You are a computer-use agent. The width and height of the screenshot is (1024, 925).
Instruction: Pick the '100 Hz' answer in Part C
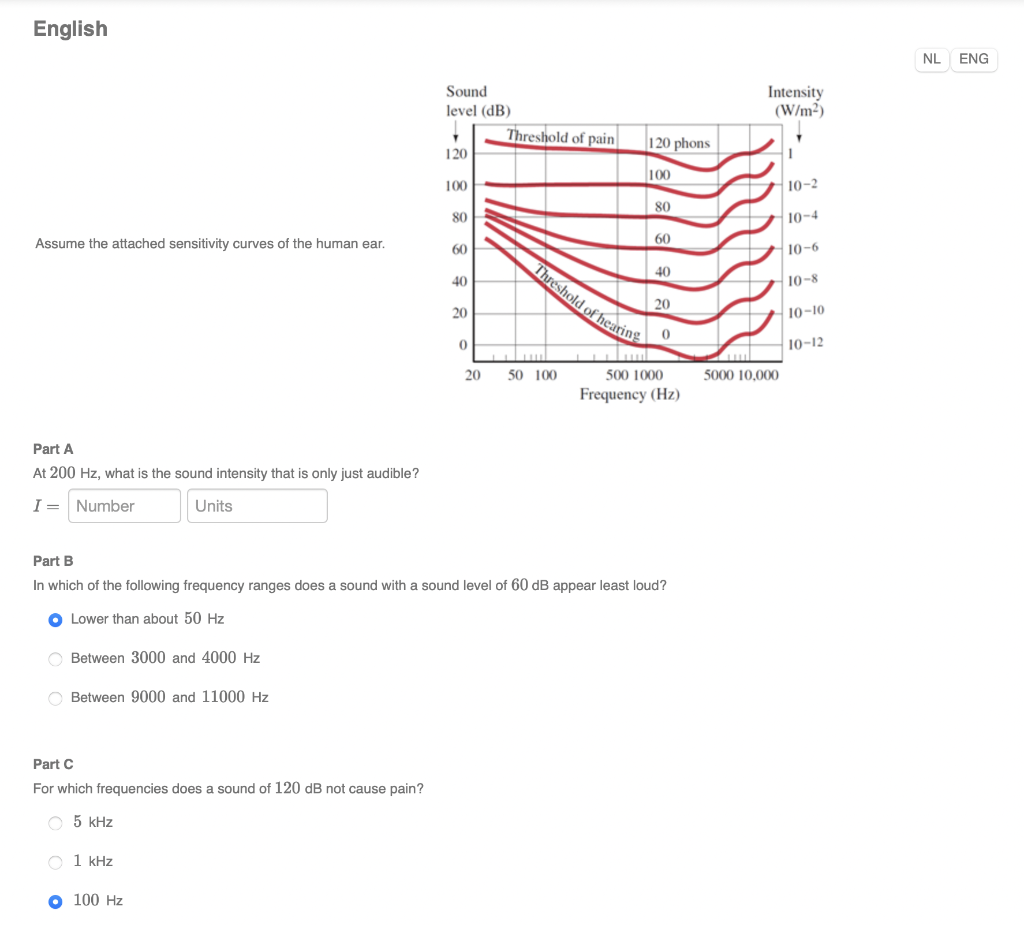55,900
